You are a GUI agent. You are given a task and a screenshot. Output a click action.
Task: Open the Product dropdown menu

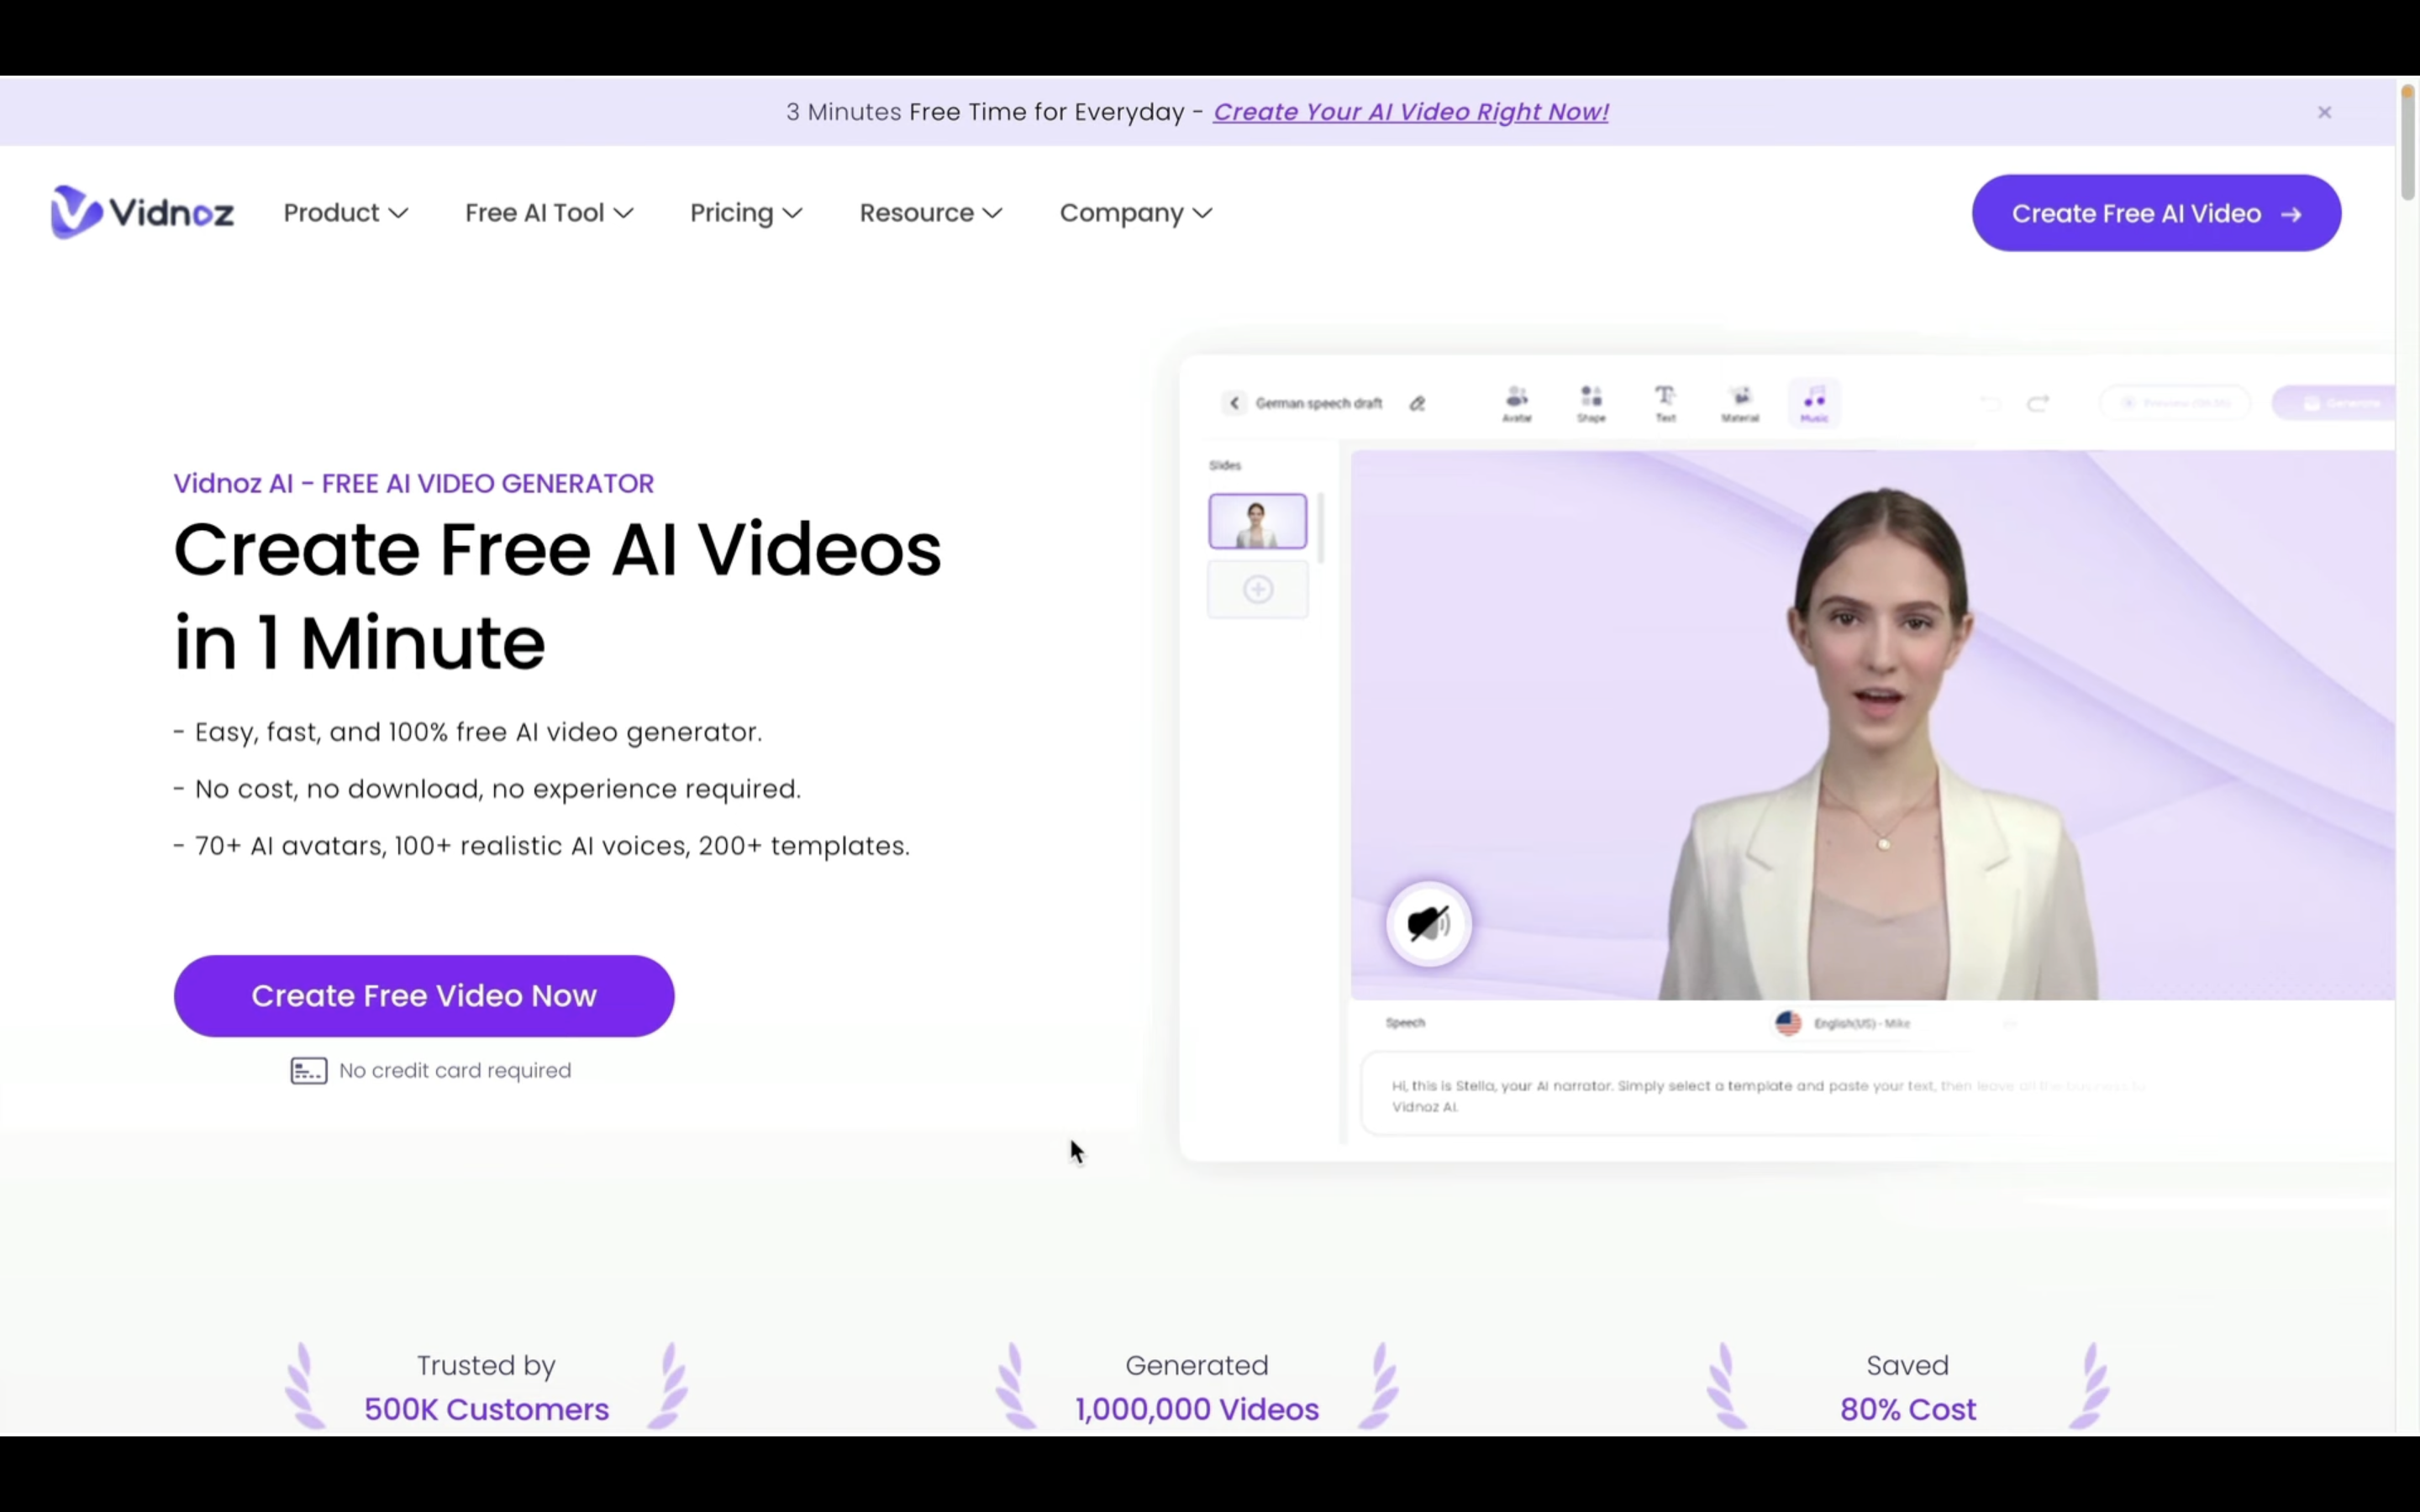pos(345,213)
